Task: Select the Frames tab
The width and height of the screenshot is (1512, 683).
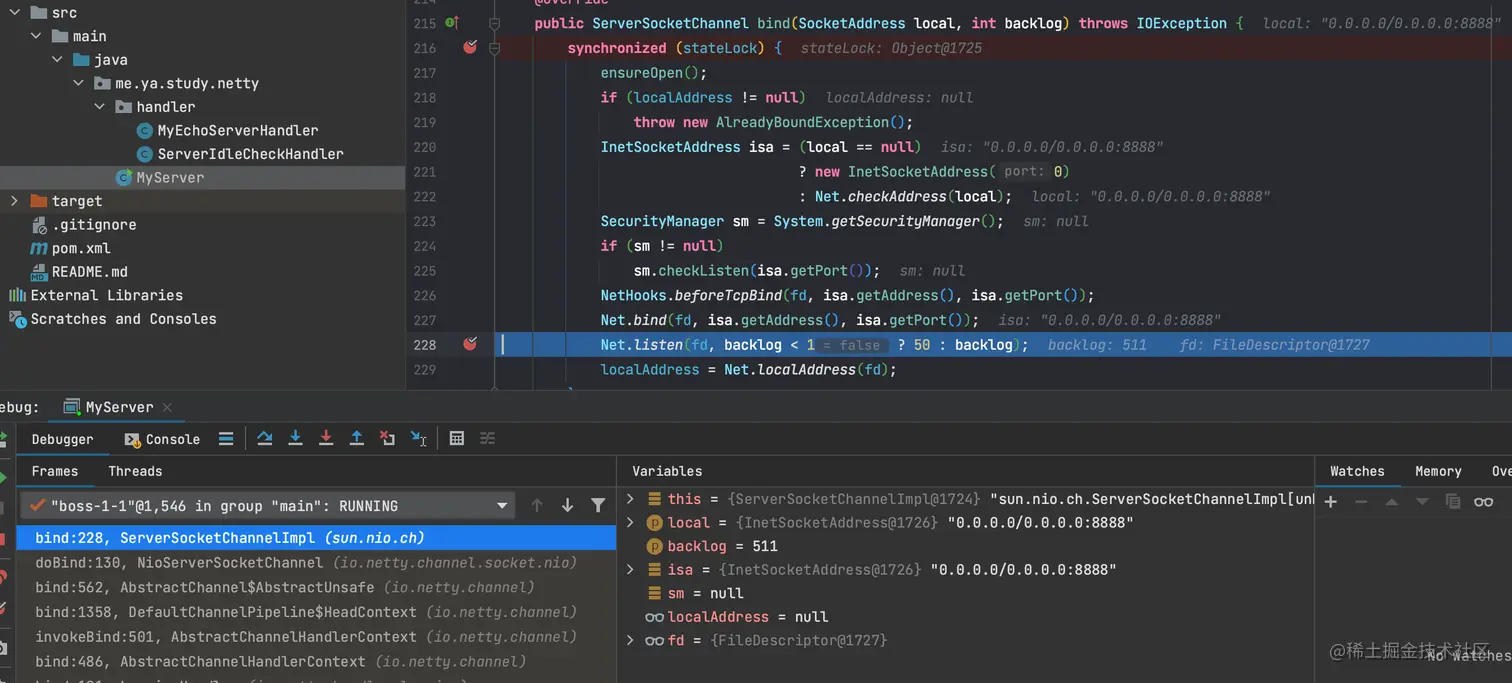Action: (x=55, y=471)
